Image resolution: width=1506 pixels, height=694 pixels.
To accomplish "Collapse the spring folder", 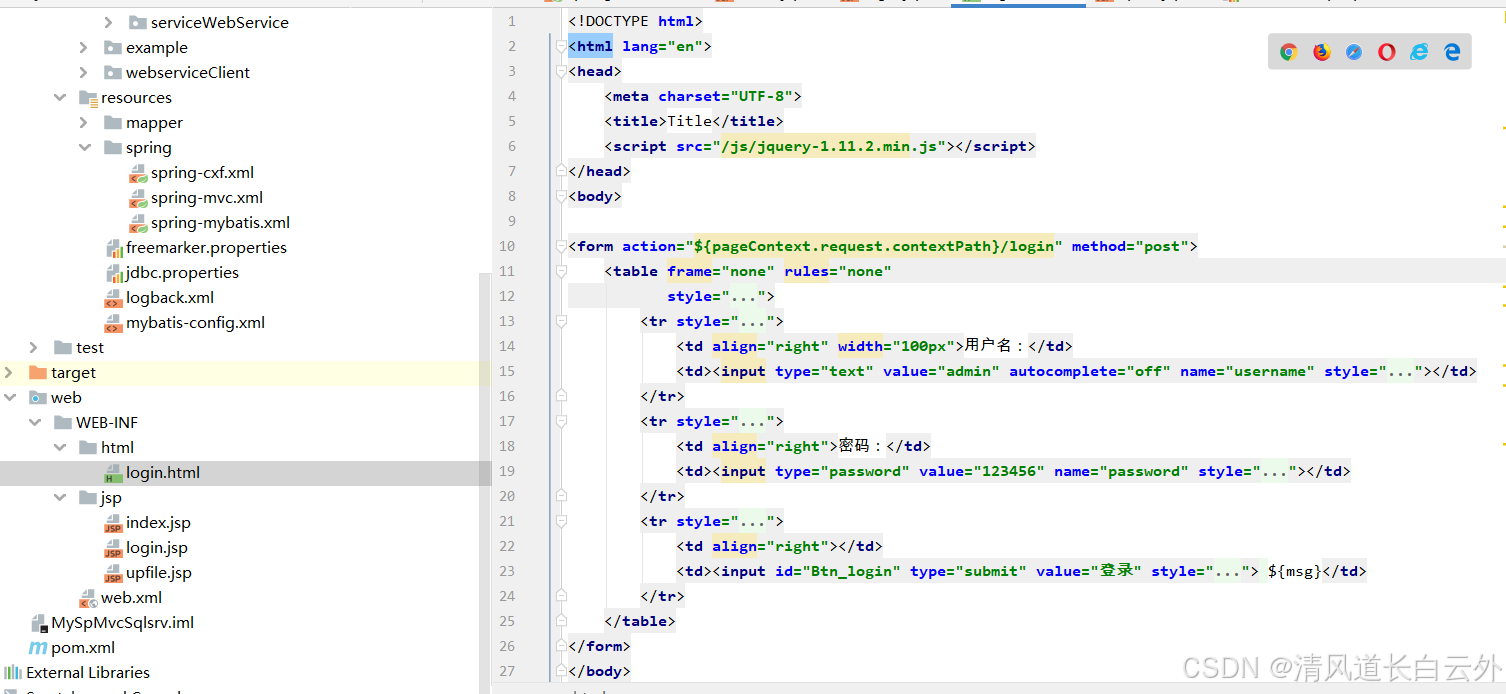I will (x=86, y=147).
